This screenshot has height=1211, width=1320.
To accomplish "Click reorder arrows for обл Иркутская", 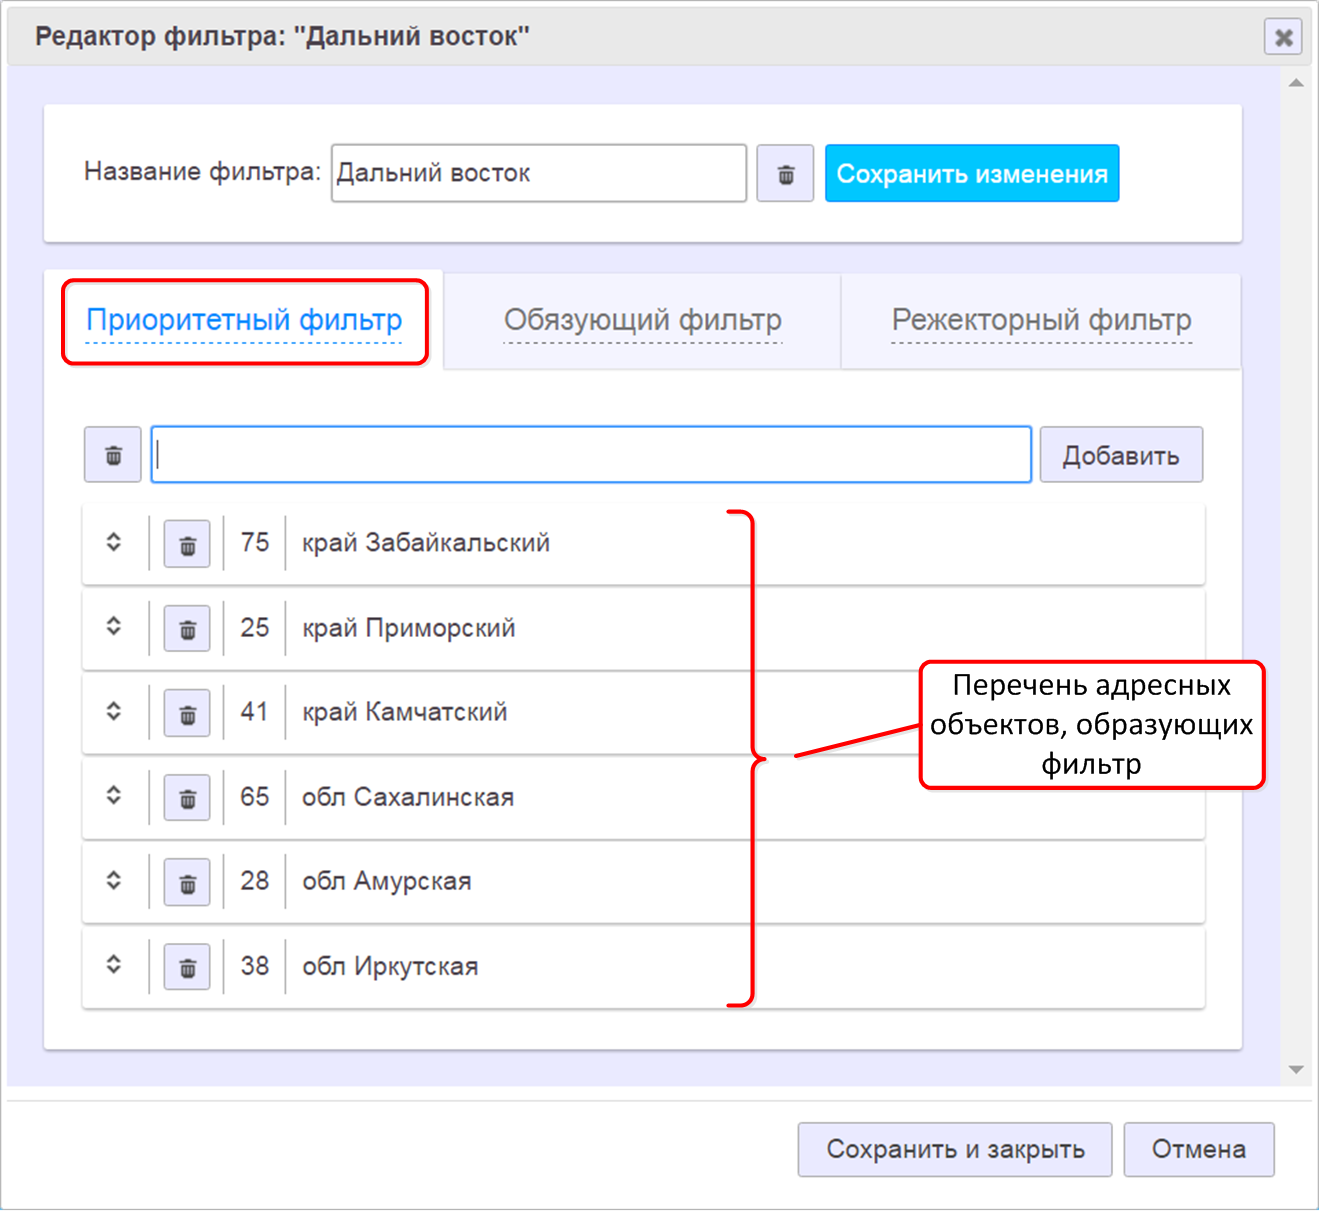I will click(x=114, y=965).
